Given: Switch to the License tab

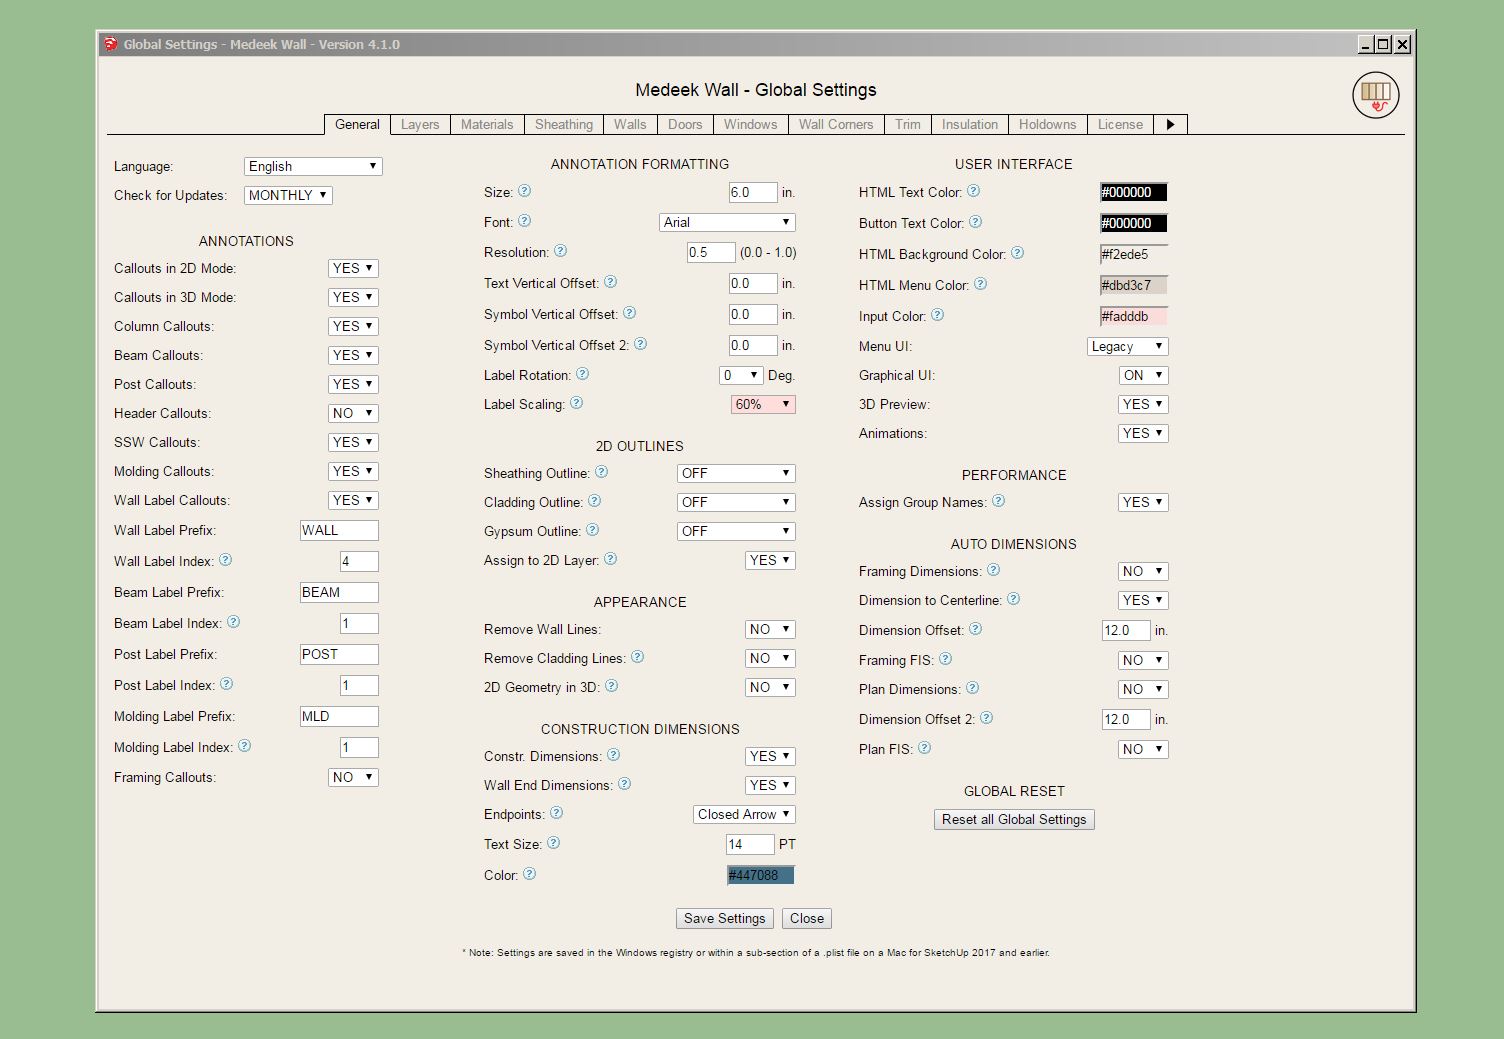Looking at the screenshot, I should click(x=1120, y=124).
